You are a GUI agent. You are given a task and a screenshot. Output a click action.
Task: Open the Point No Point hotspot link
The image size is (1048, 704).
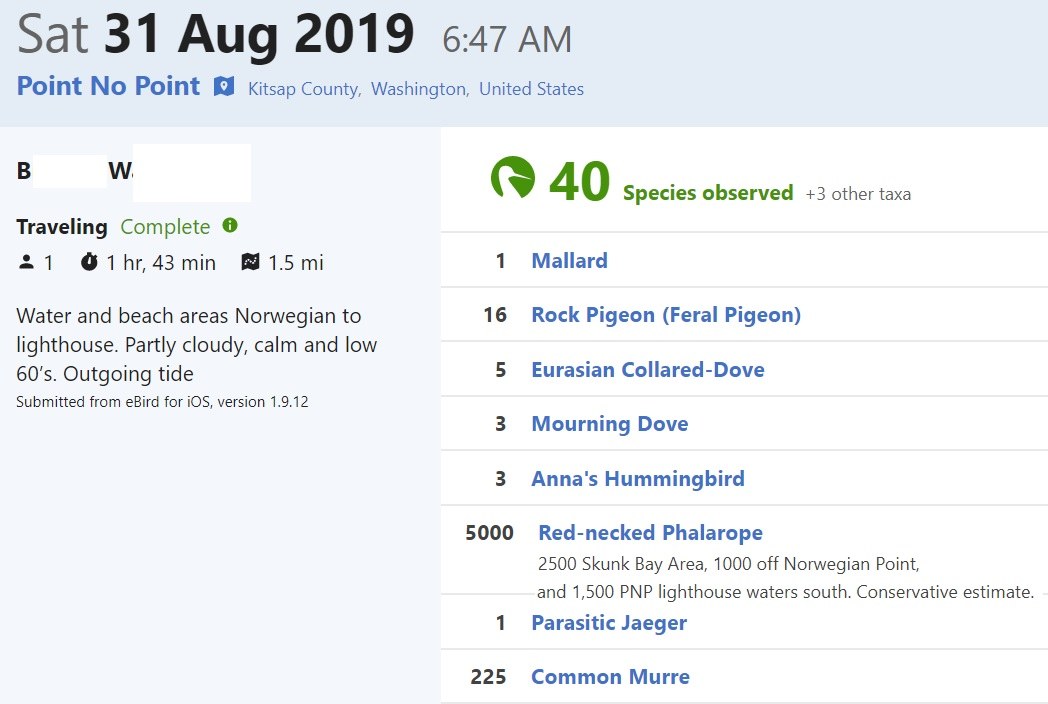pos(108,86)
